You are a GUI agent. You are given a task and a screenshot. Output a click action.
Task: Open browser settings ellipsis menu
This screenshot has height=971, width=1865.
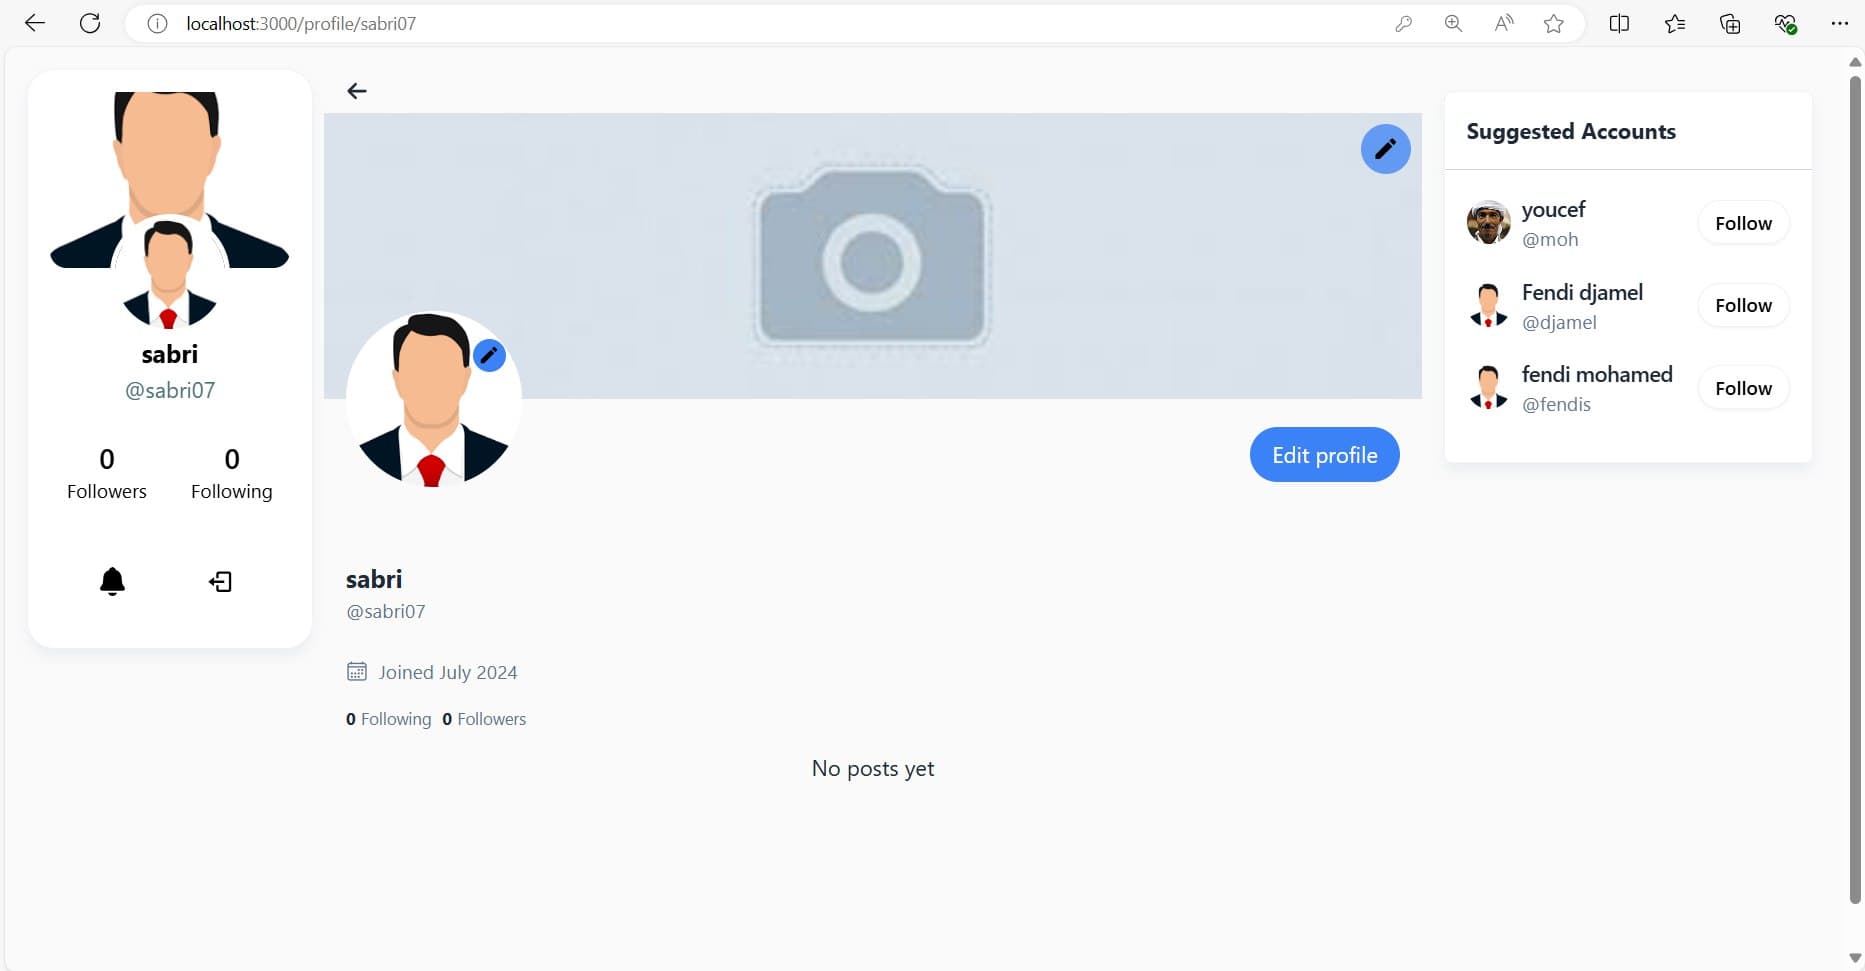1839,24
